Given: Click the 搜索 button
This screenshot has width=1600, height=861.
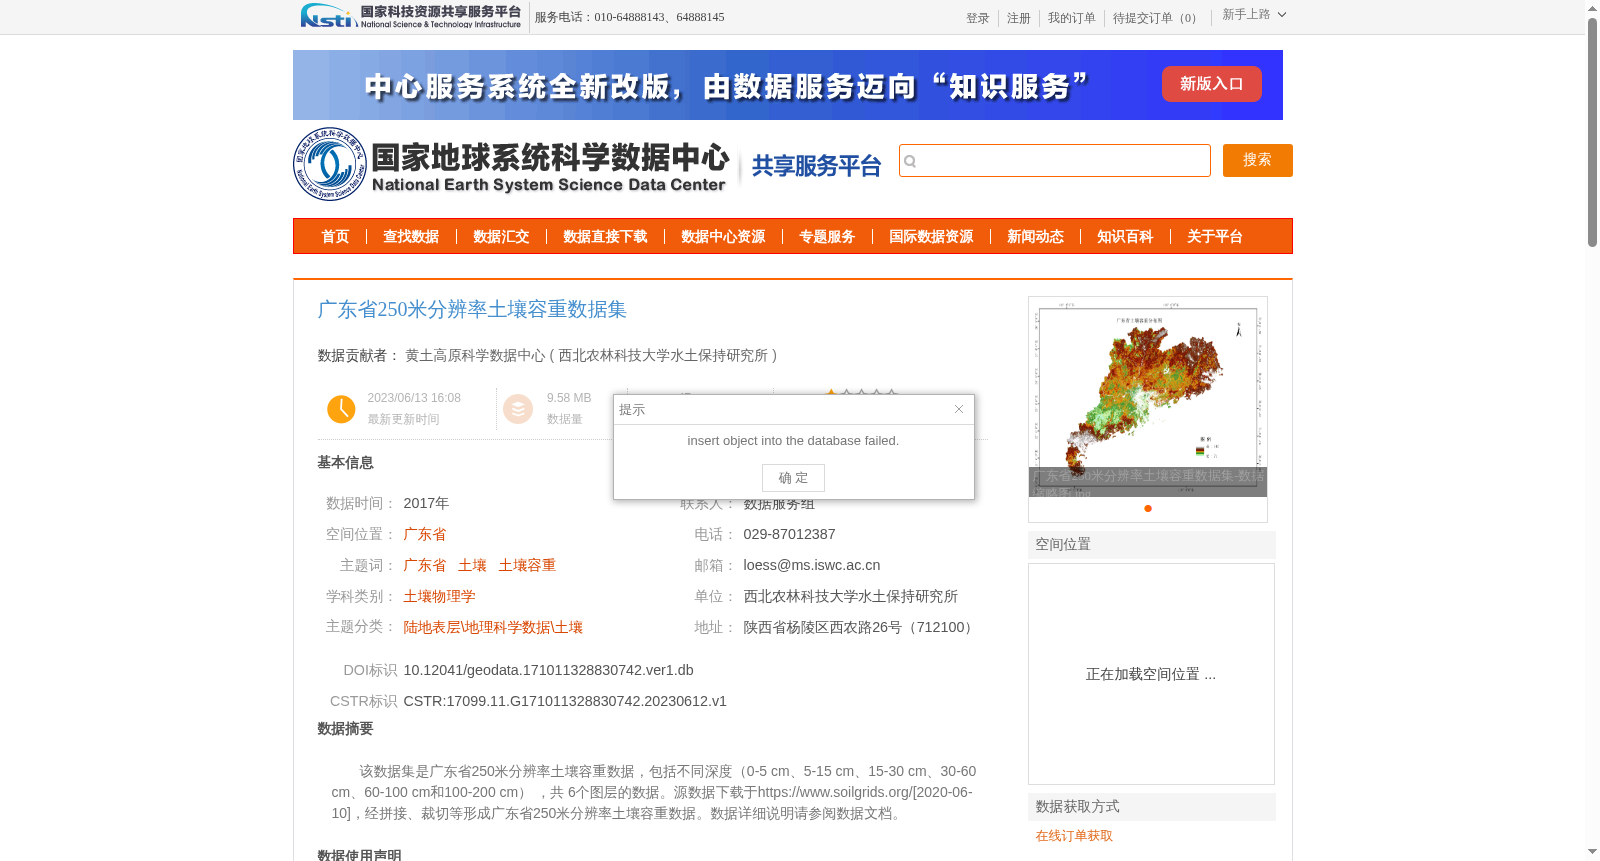Looking at the screenshot, I should [1257, 160].
